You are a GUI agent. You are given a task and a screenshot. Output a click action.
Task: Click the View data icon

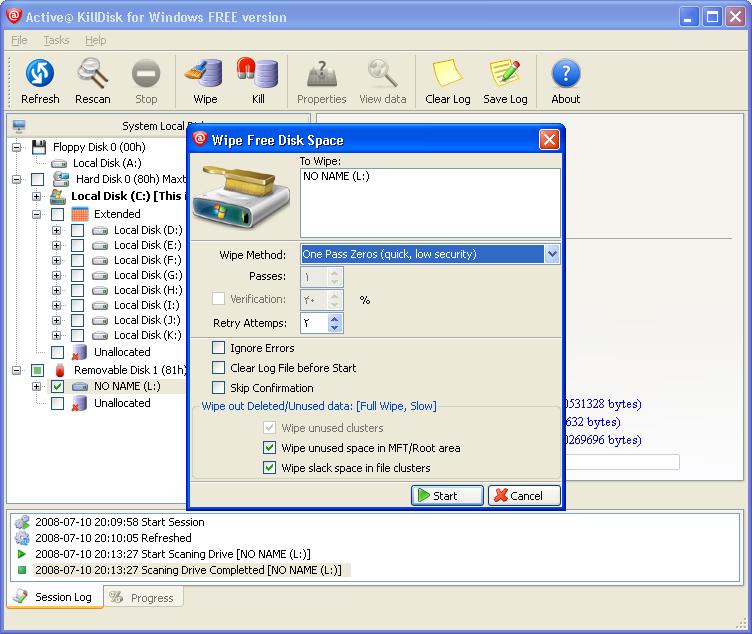click(382, 73)
